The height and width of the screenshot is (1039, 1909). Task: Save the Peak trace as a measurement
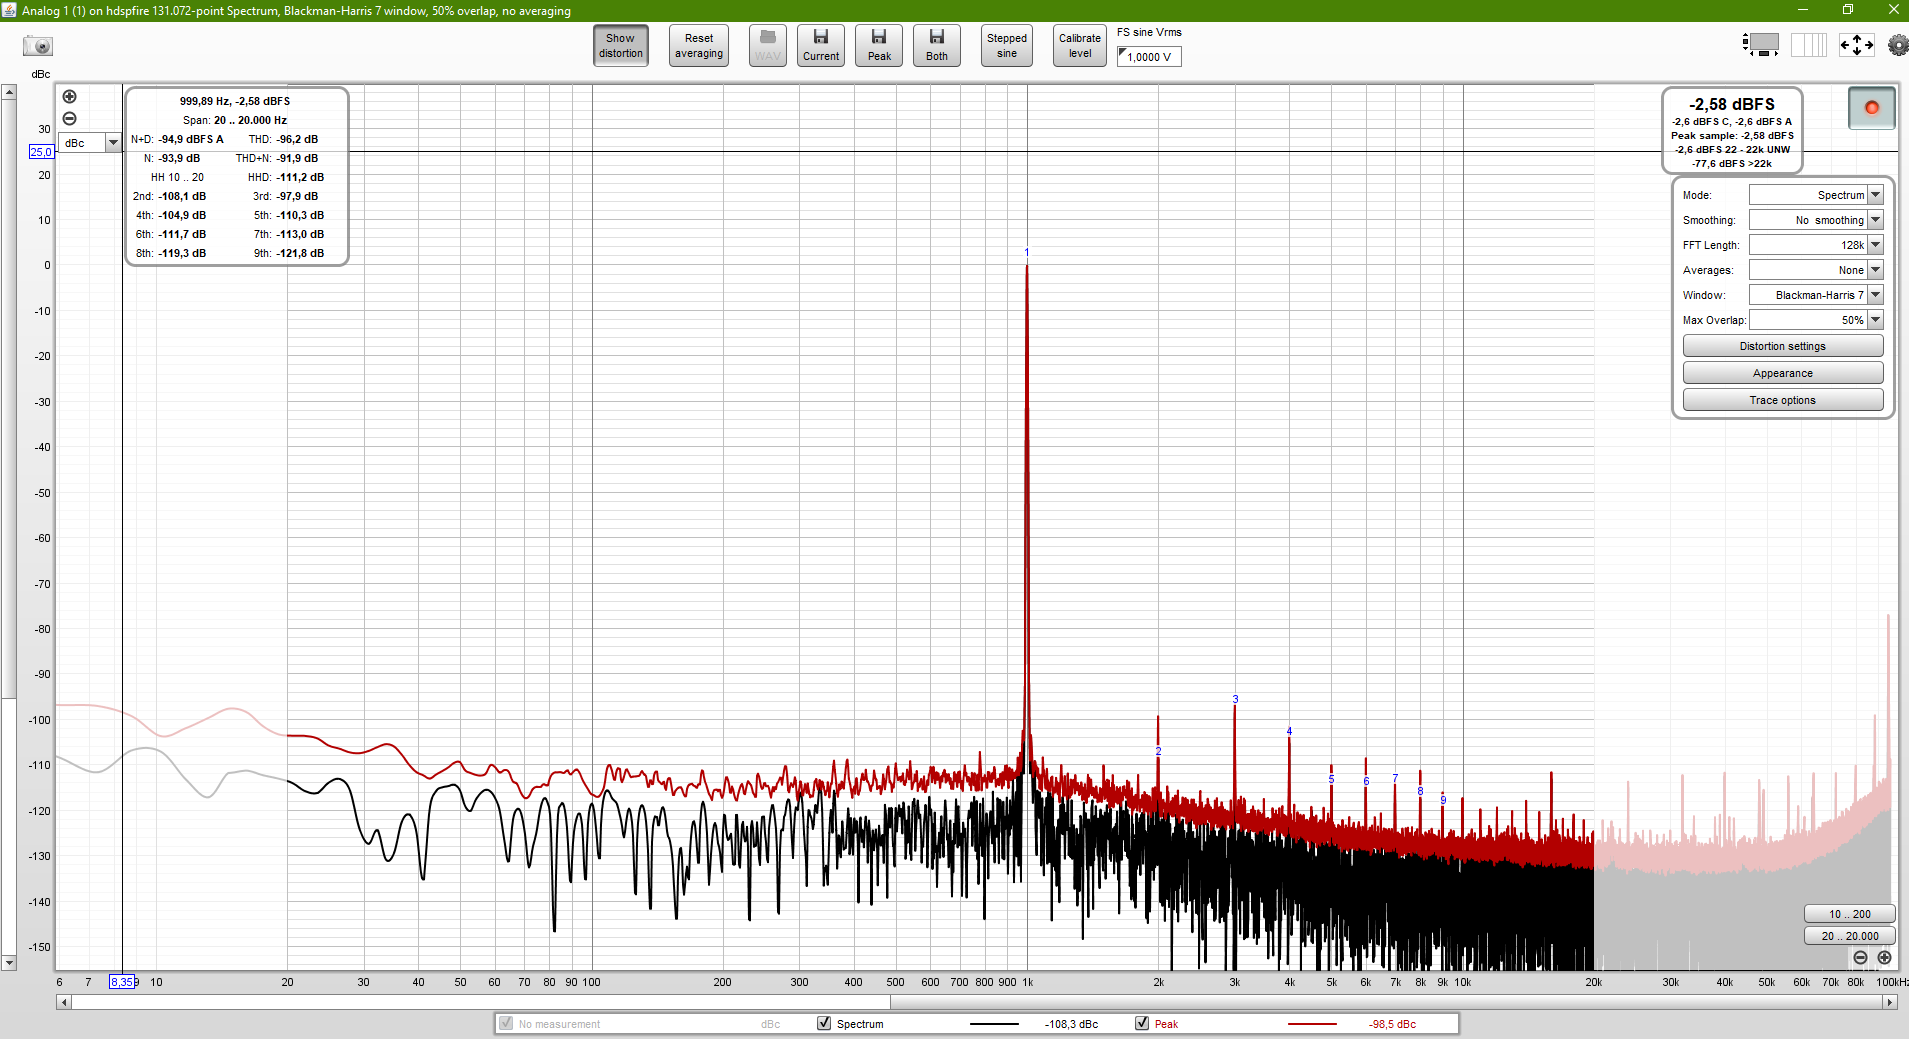(x=879, y=46)
